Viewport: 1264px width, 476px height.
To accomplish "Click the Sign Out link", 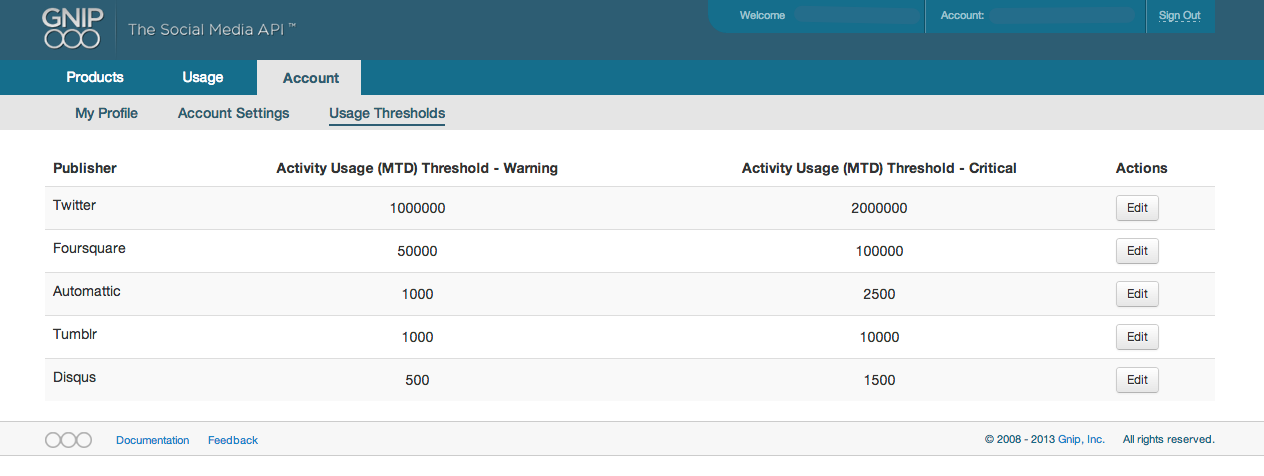I will (1179, 15).
